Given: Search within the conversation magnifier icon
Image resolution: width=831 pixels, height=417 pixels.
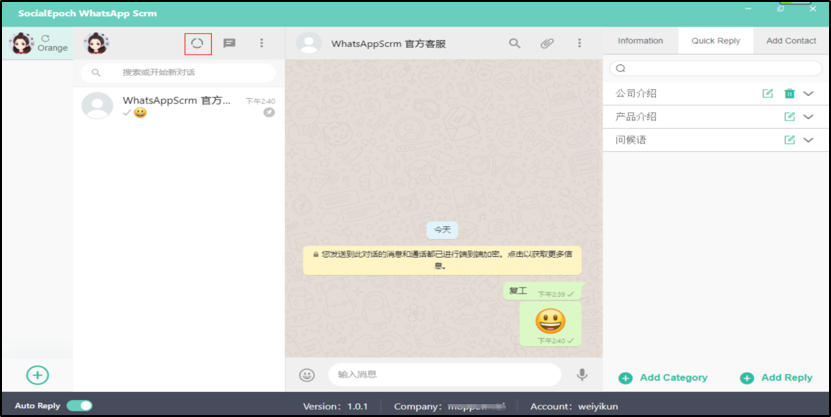Looking at the screenshot, I should (515, 43).
